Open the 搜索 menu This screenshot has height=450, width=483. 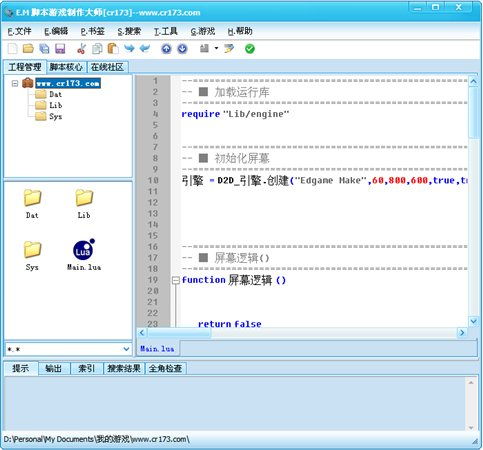coord(129,31)
